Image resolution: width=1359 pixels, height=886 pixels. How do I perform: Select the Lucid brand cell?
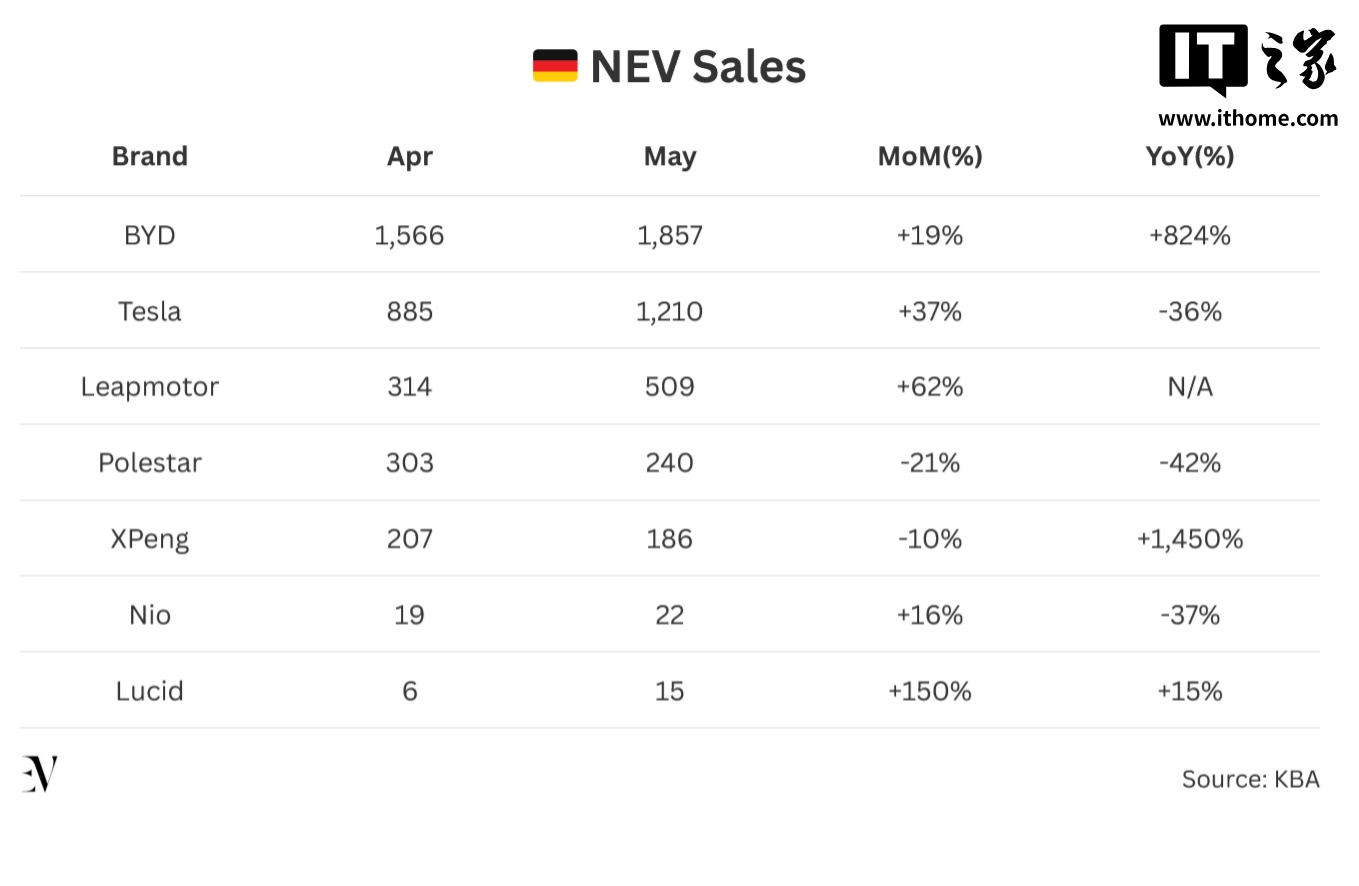pos(150,691)
